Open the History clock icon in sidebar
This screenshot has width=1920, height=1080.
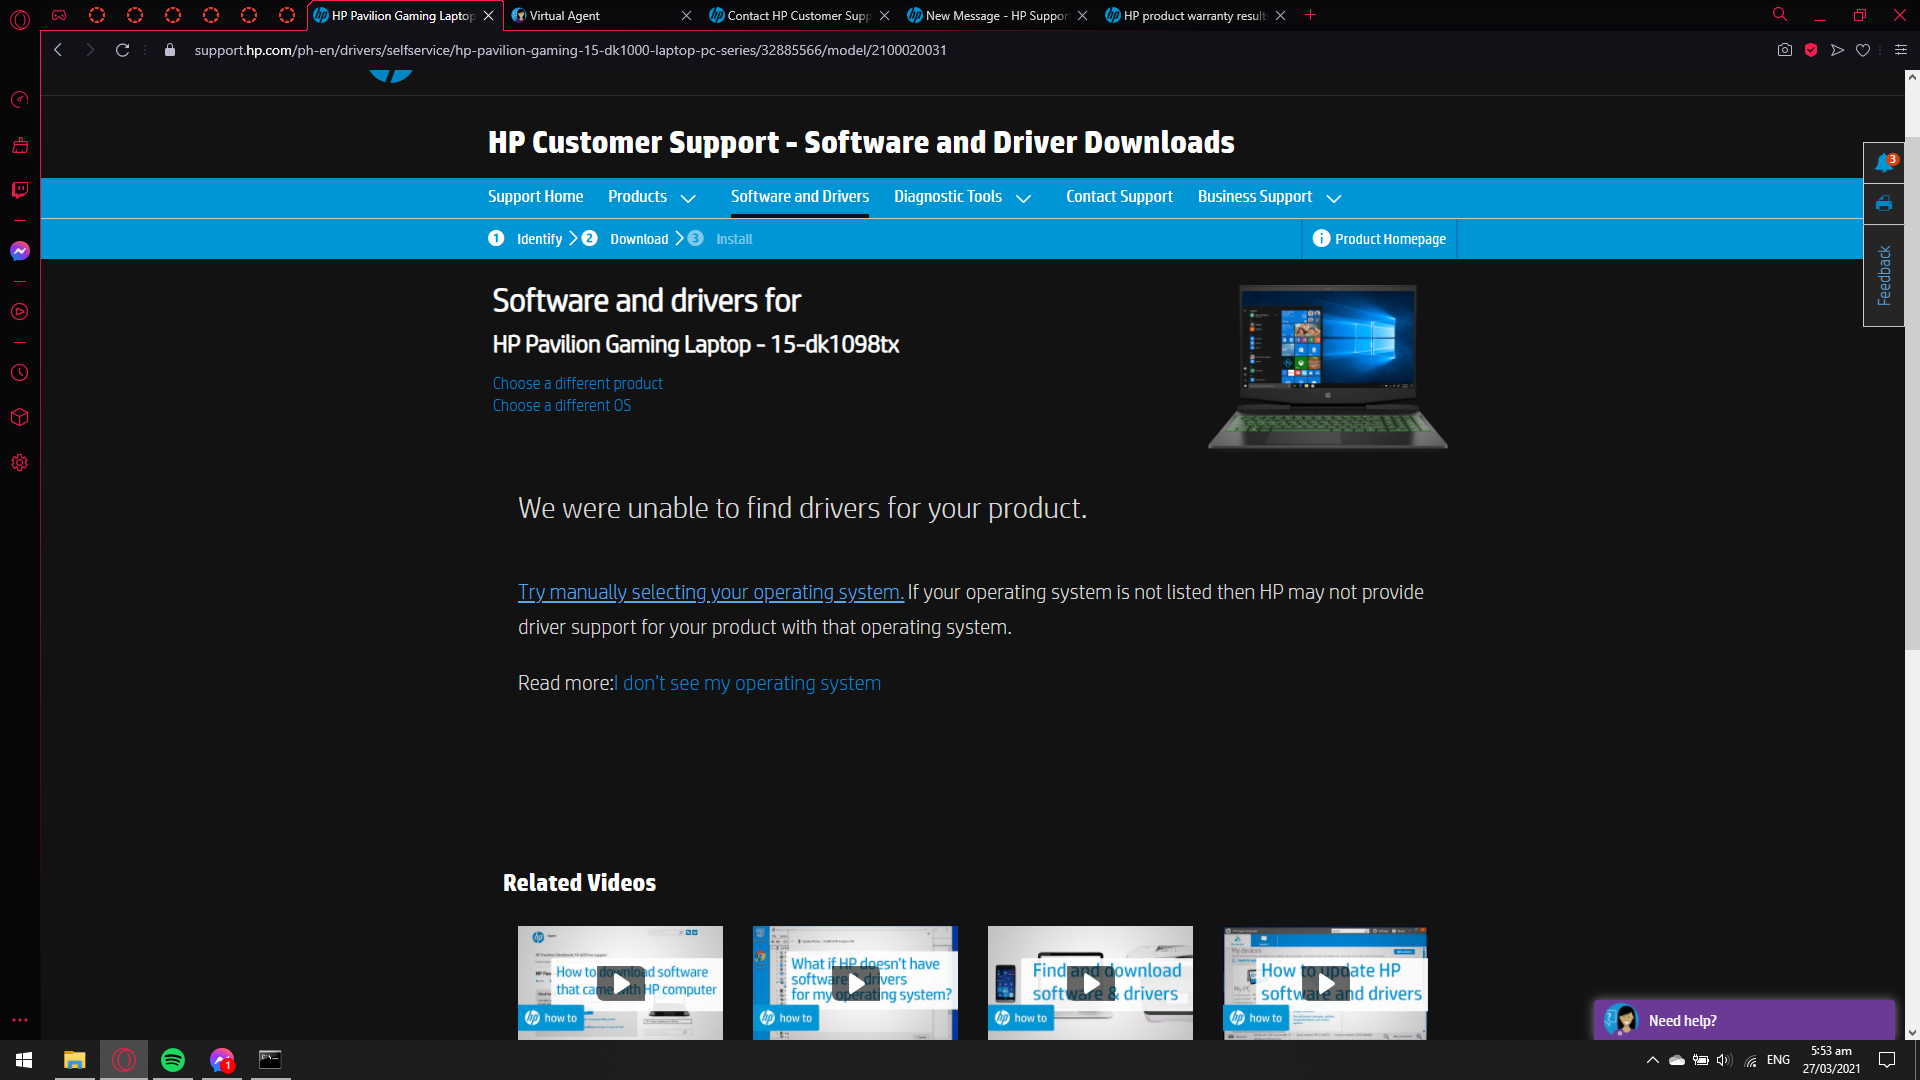pos(20,373)
